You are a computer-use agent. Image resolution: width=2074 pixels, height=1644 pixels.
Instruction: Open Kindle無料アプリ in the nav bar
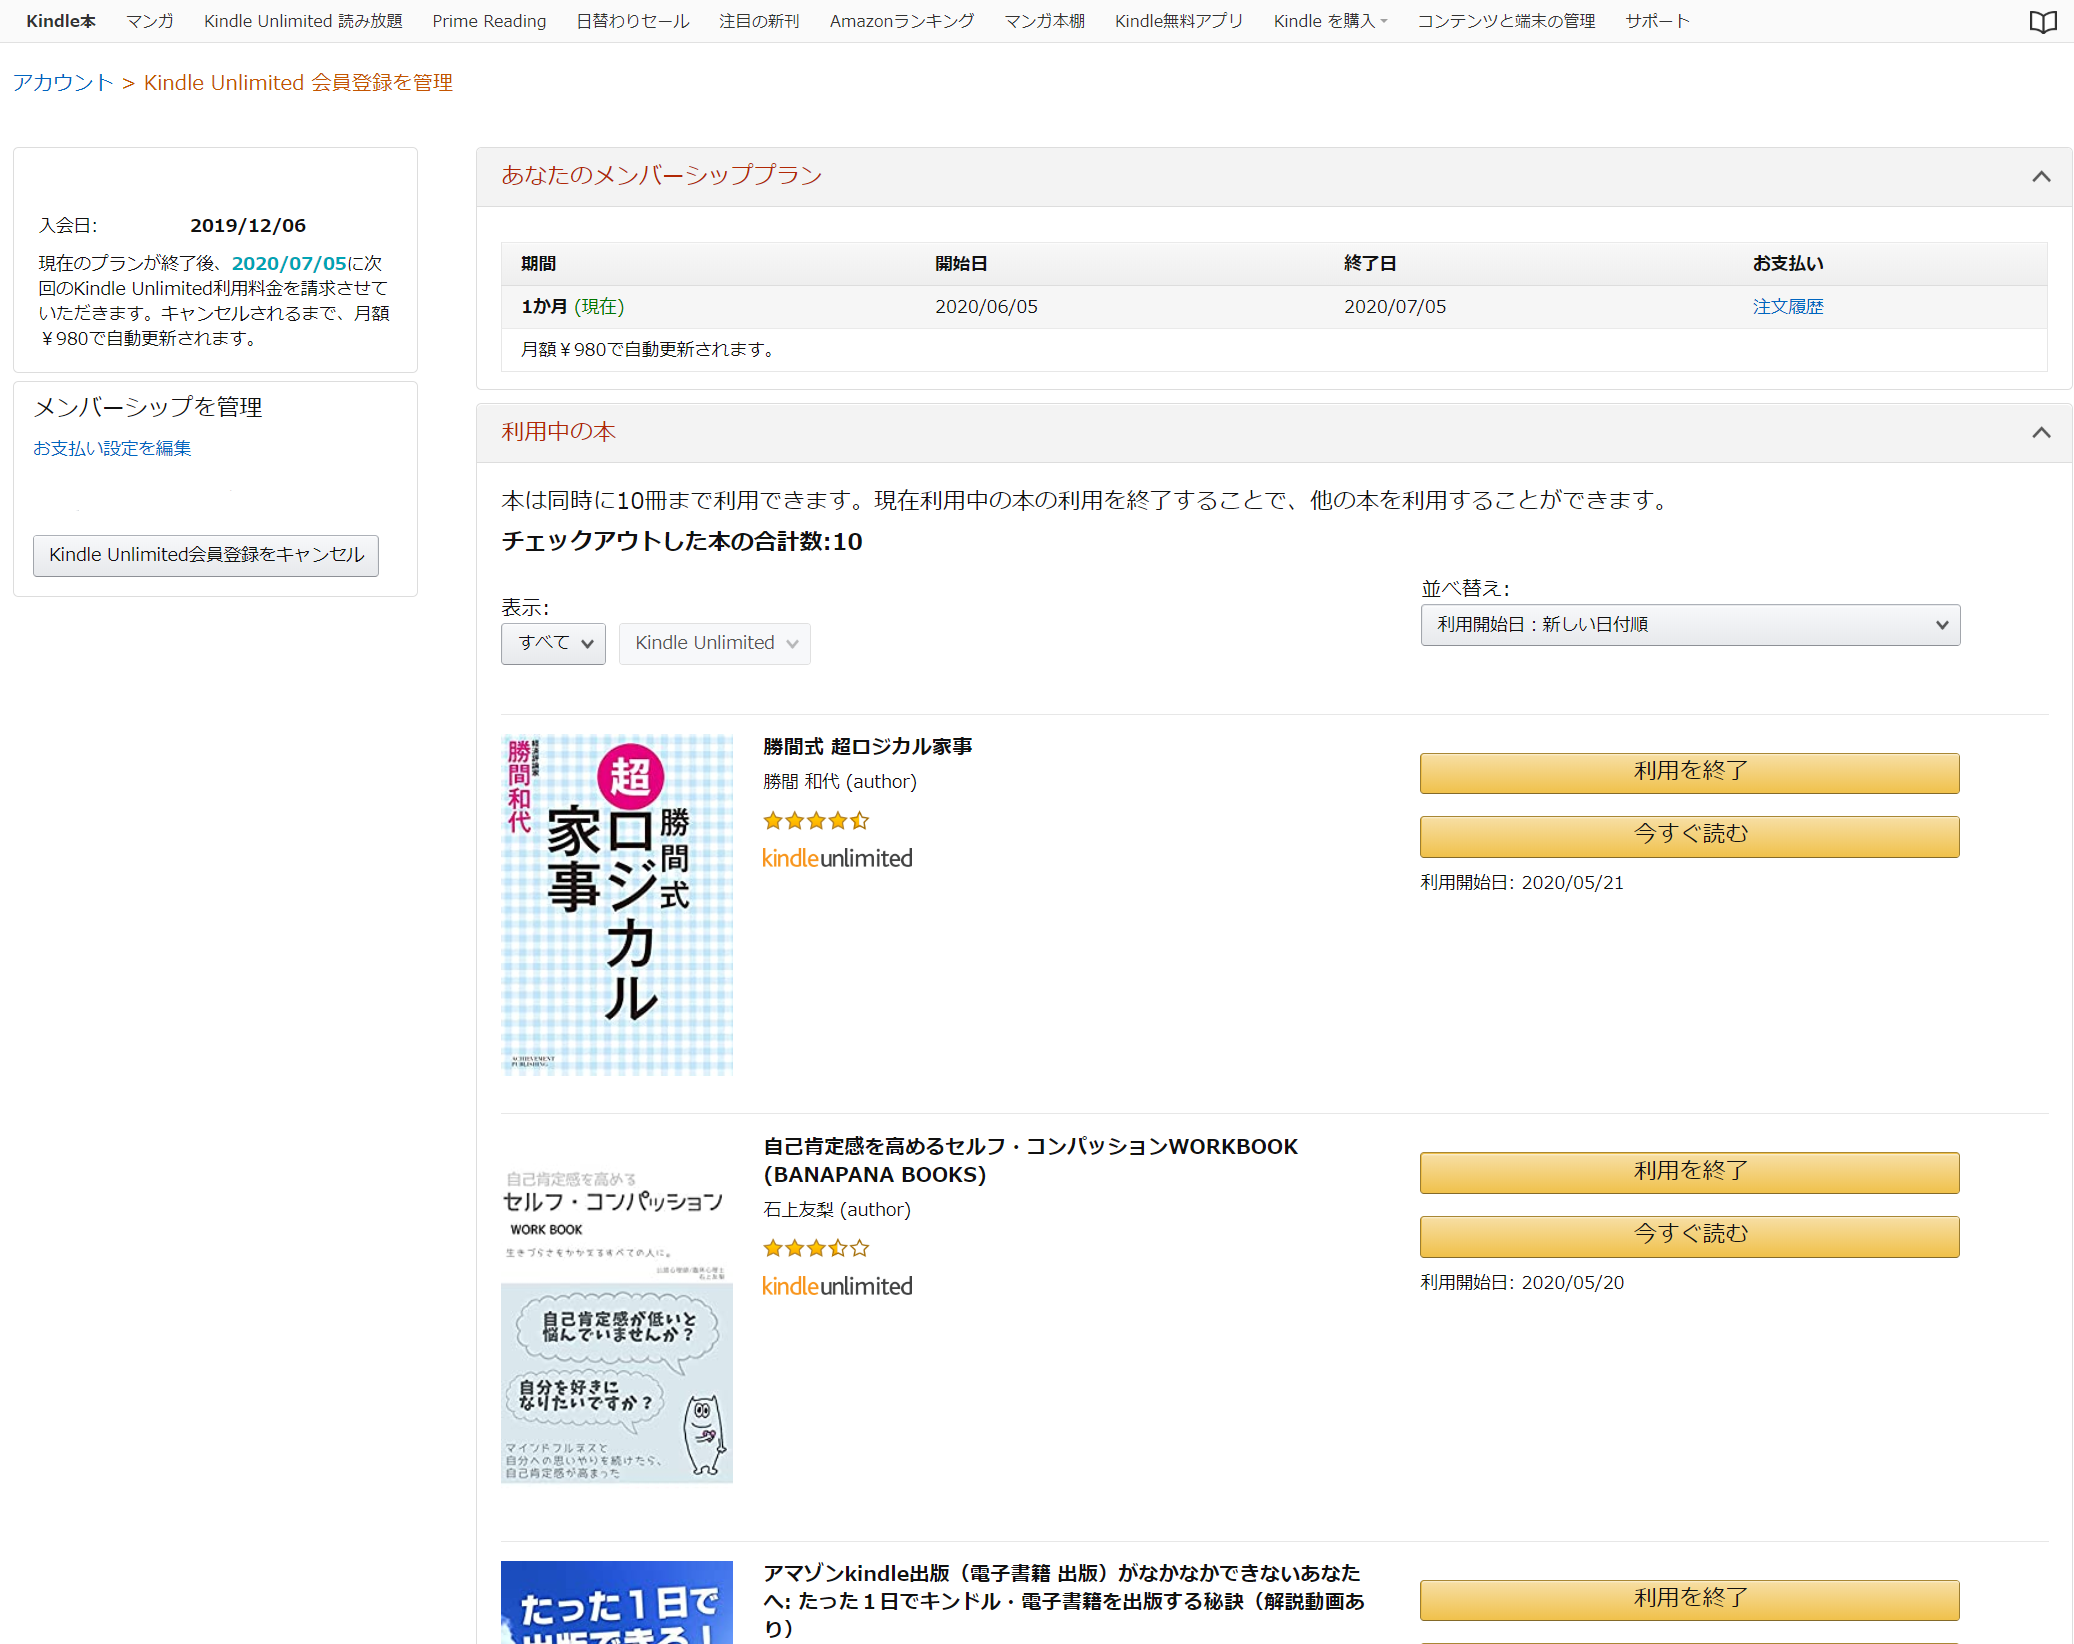coord(1179,21)
